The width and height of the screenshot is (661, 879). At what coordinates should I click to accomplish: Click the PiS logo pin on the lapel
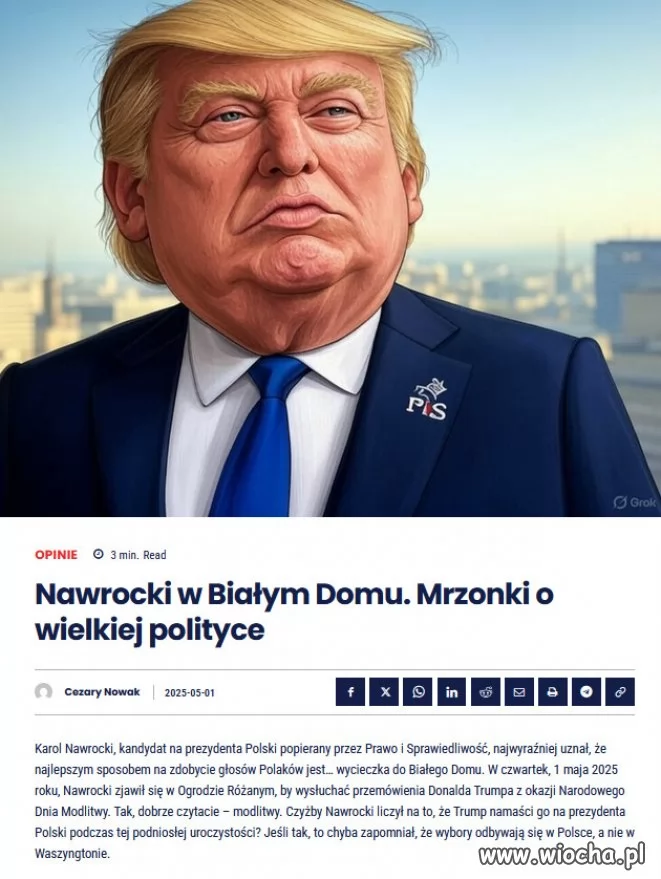click(x=427, y=400)
